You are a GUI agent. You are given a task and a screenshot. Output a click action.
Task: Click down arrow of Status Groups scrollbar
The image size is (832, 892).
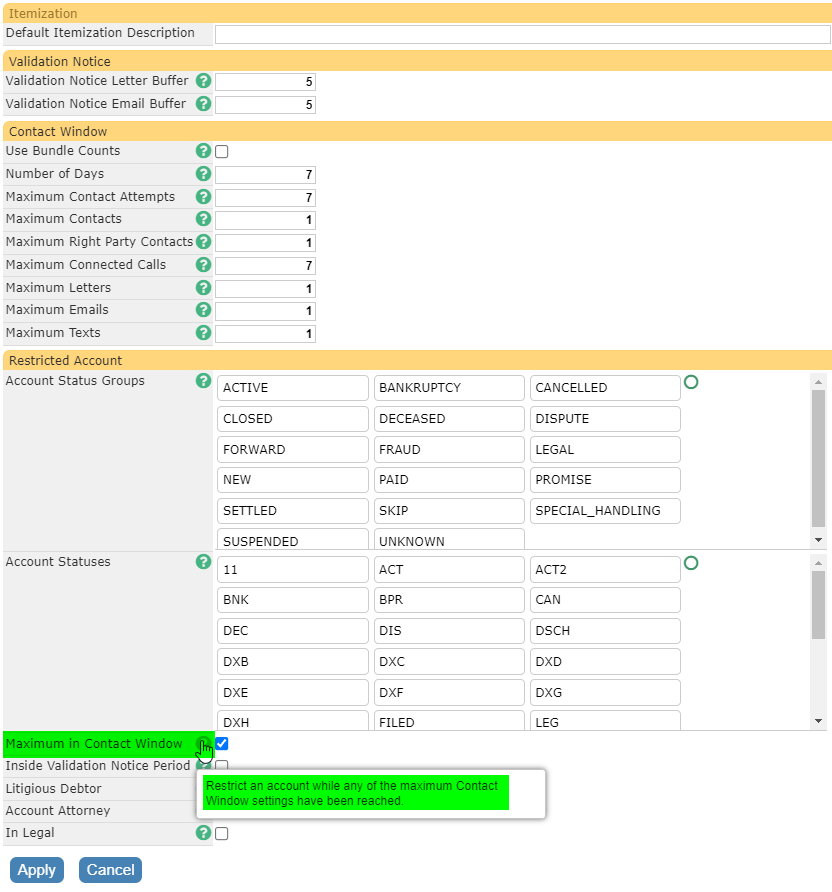tap(818, 540)
